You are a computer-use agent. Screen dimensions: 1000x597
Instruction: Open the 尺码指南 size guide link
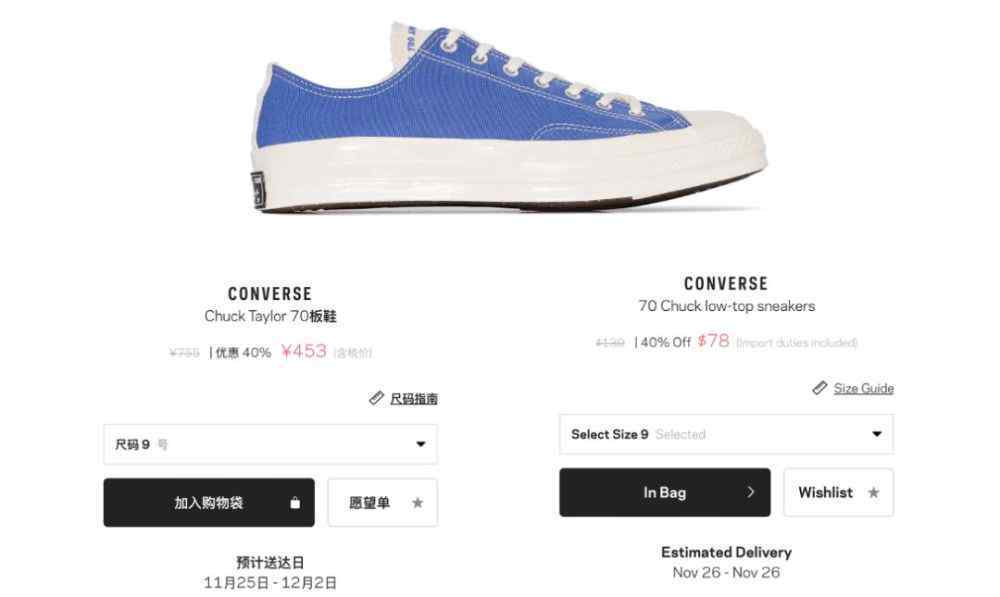coord(414,399)
